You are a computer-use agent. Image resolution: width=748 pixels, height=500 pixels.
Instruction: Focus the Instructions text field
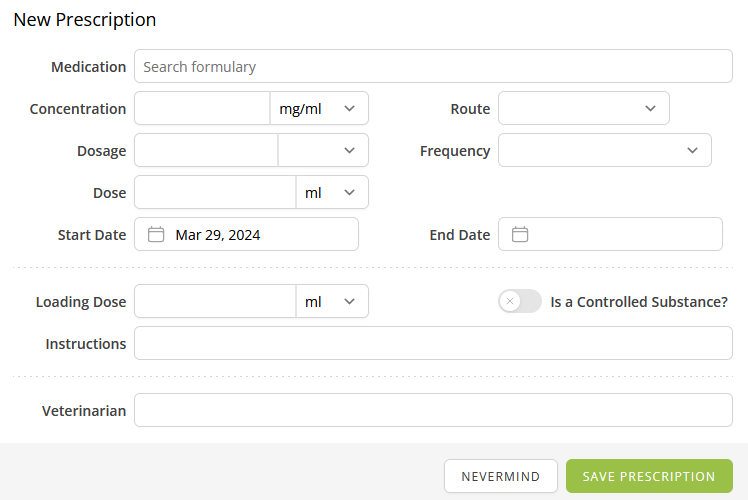433,343
